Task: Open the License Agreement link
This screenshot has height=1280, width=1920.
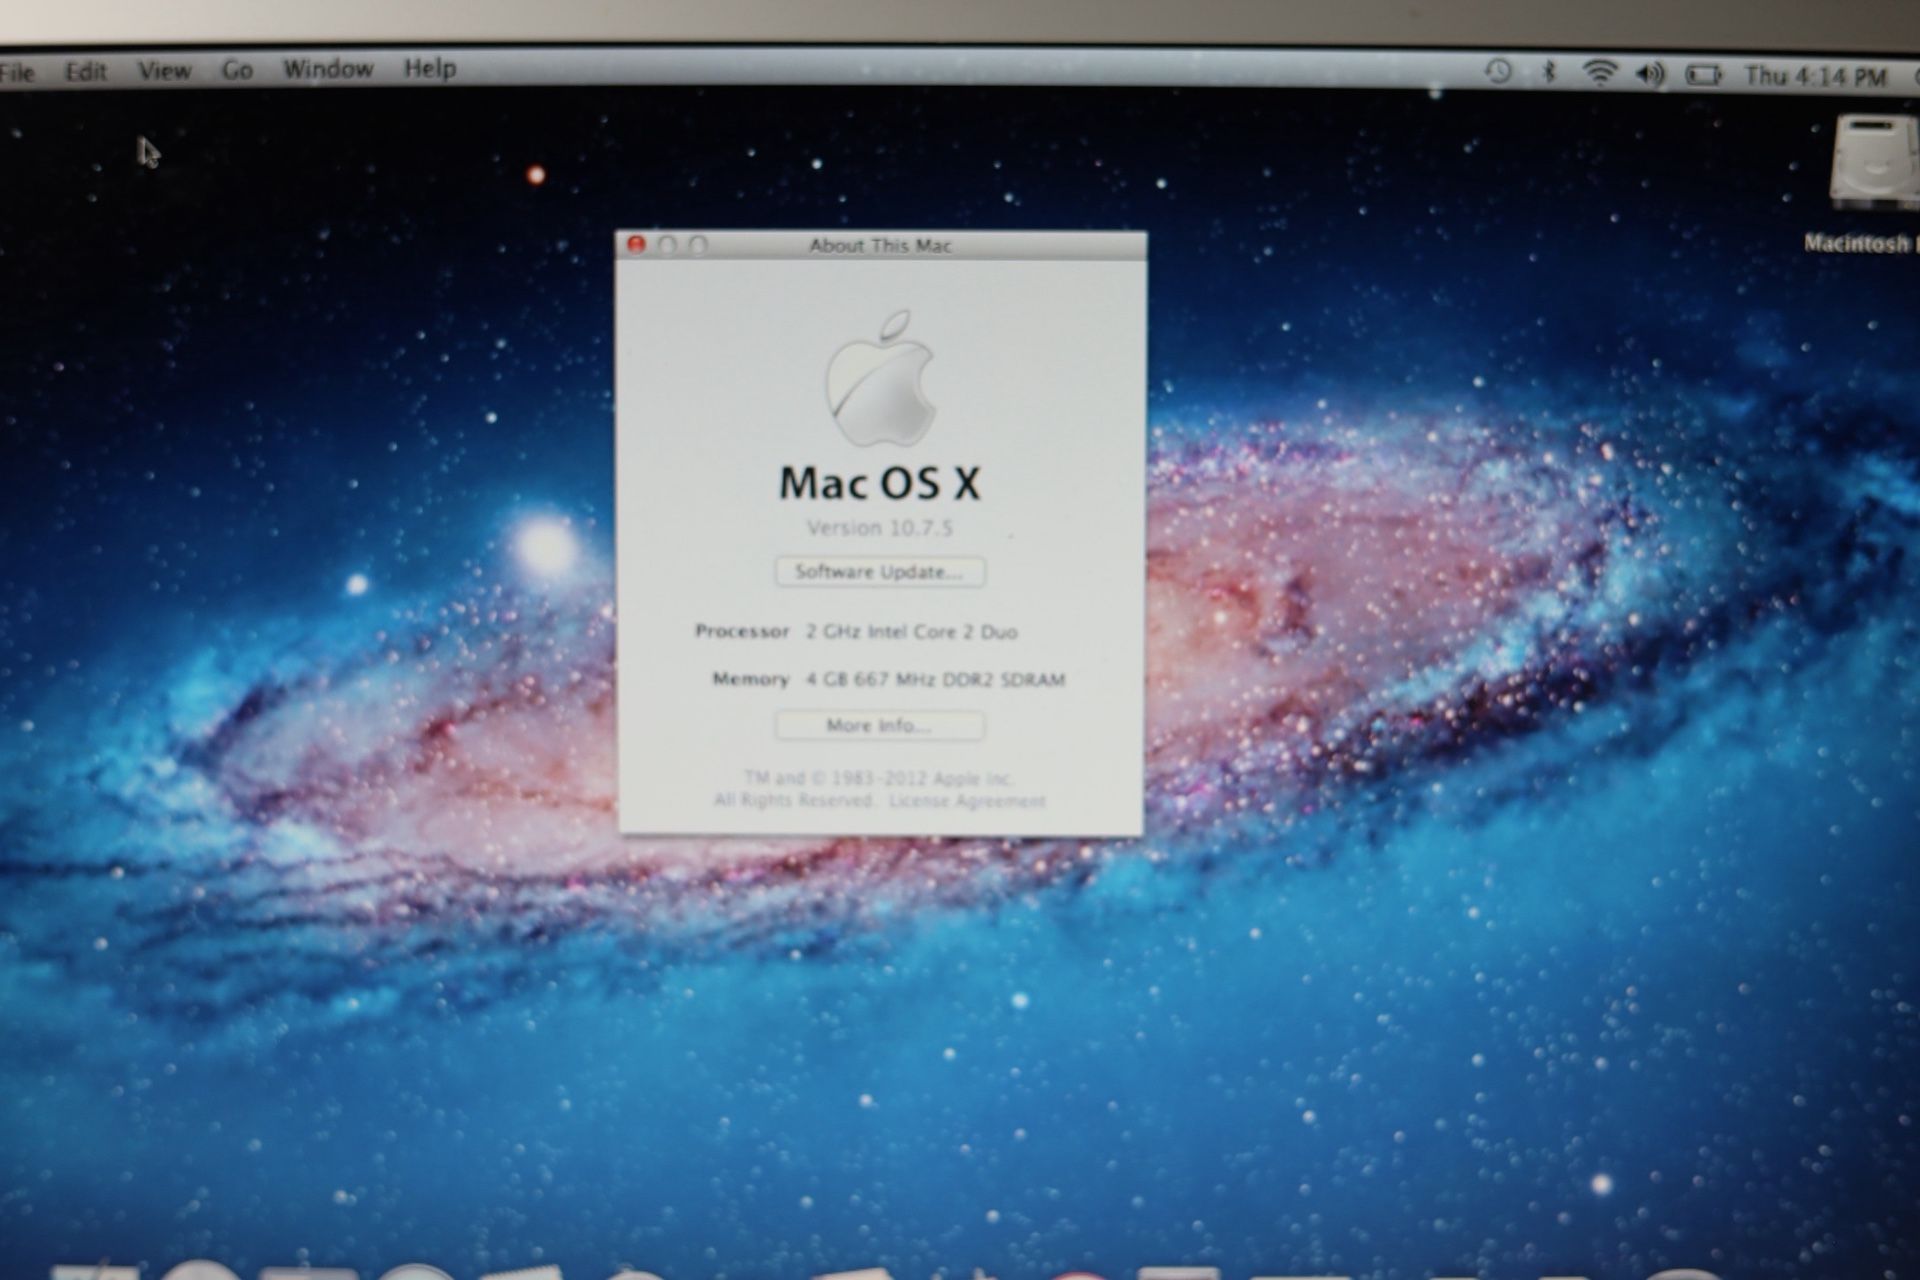Action: click(967, 801)
